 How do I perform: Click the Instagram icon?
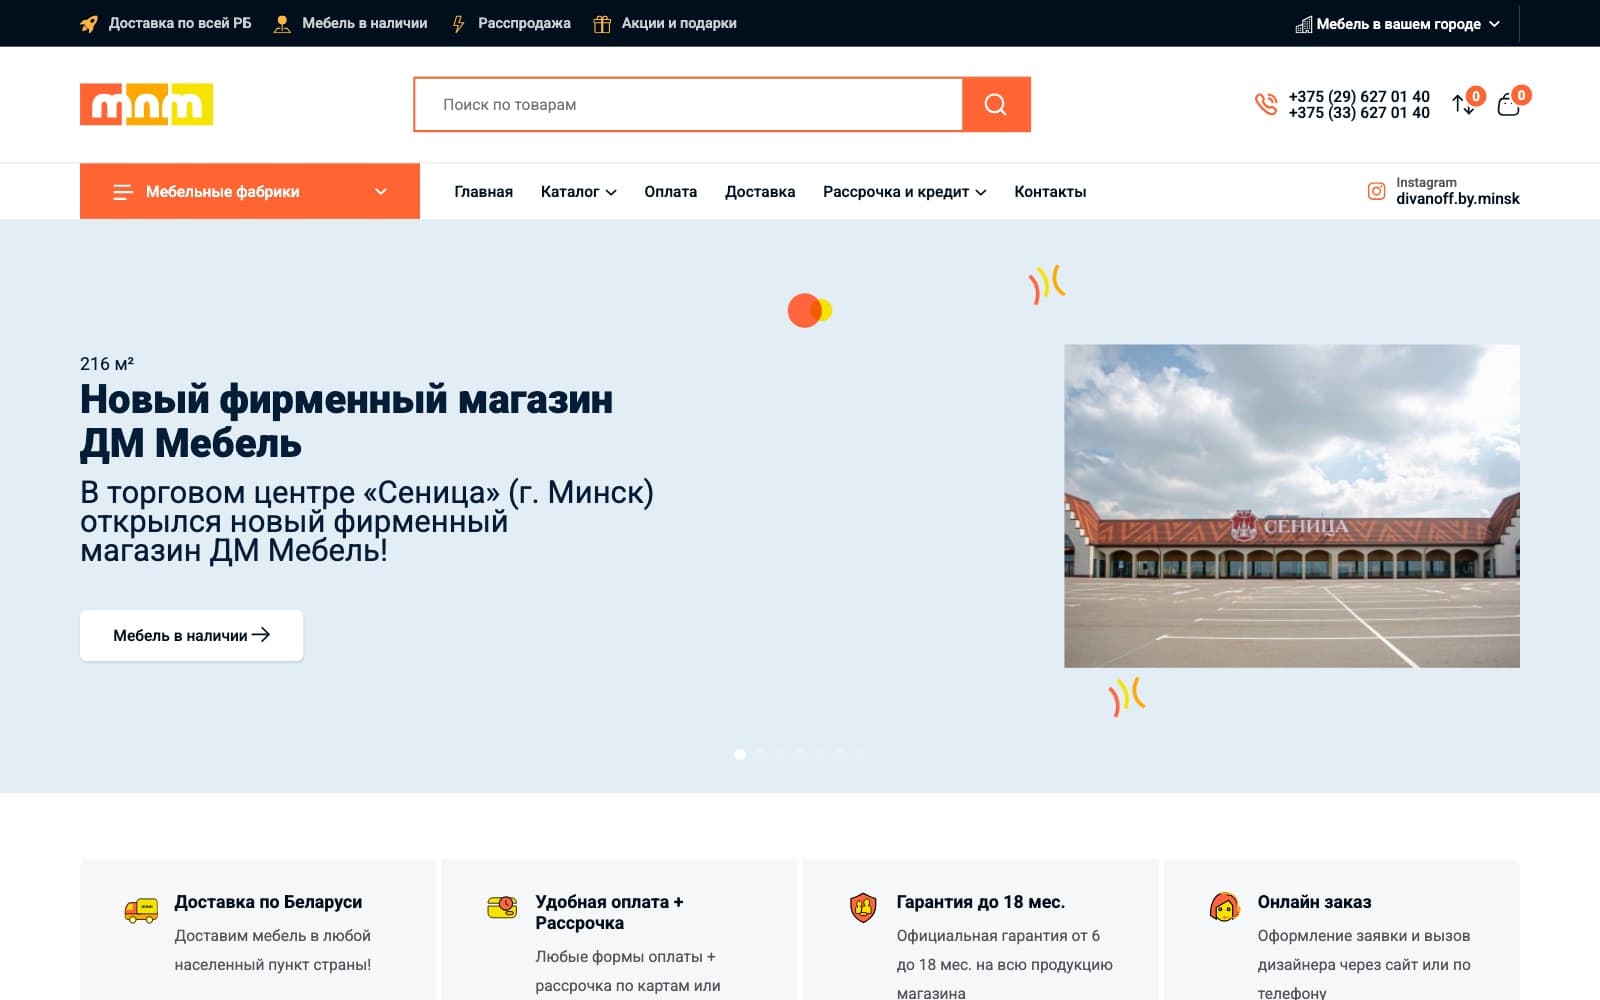click(x=1376, y=191)
